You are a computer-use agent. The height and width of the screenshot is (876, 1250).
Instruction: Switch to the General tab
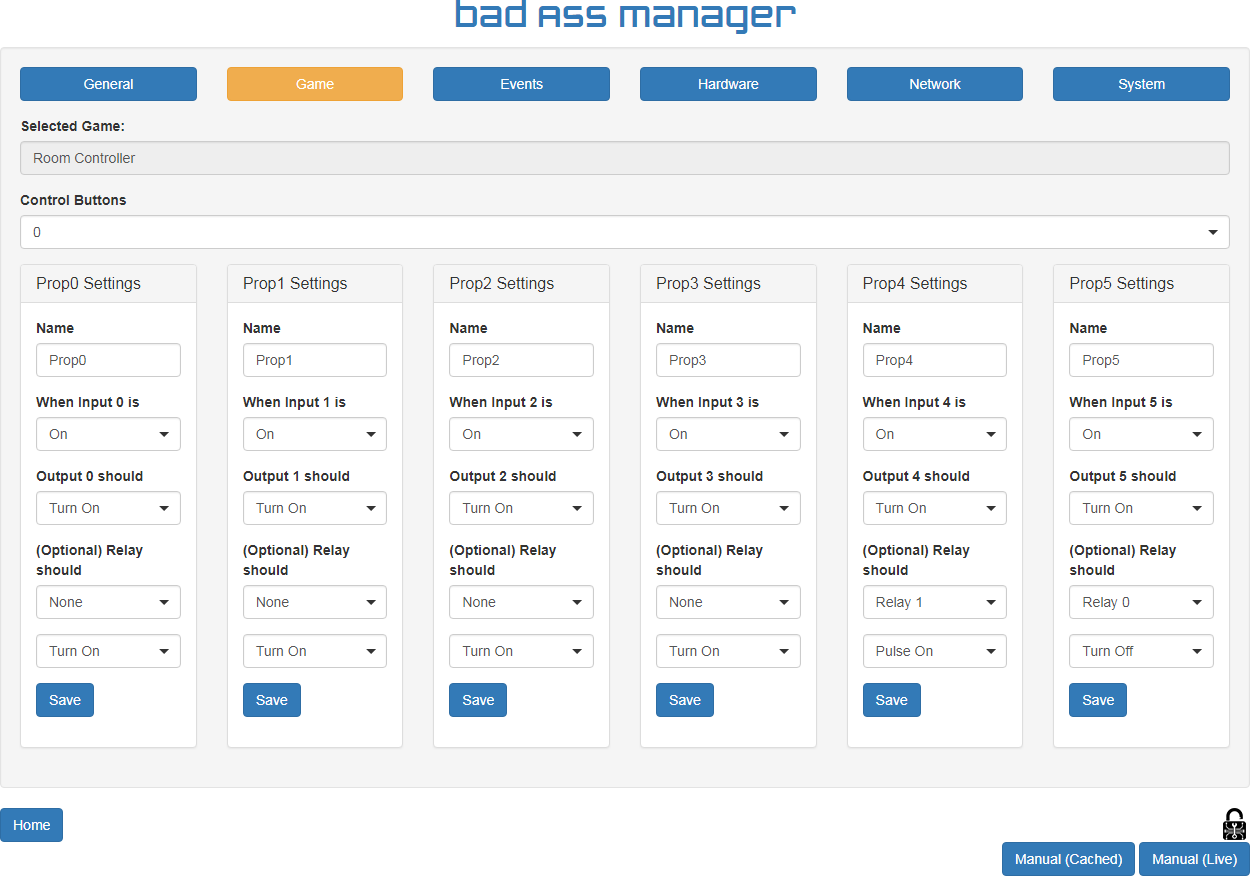point(108,84)
